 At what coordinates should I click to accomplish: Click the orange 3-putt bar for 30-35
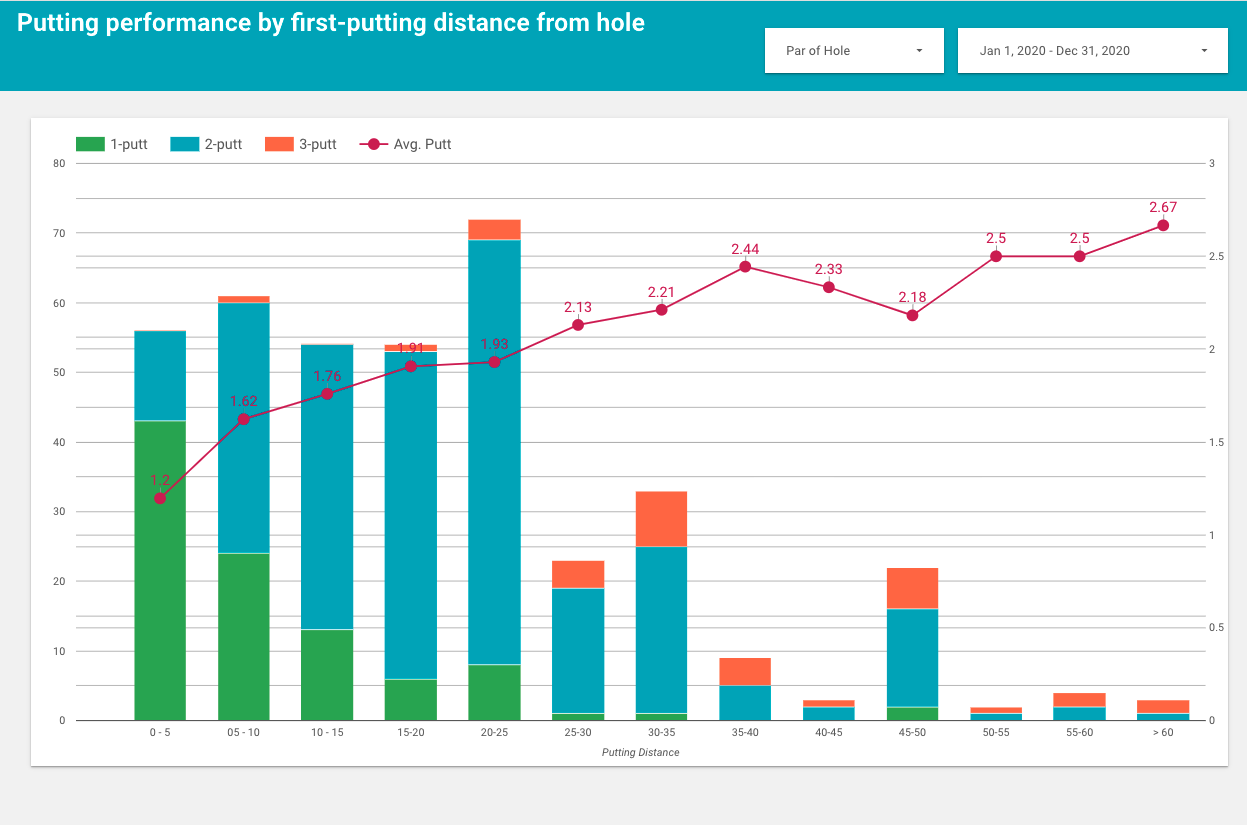[x=661, y=519]
